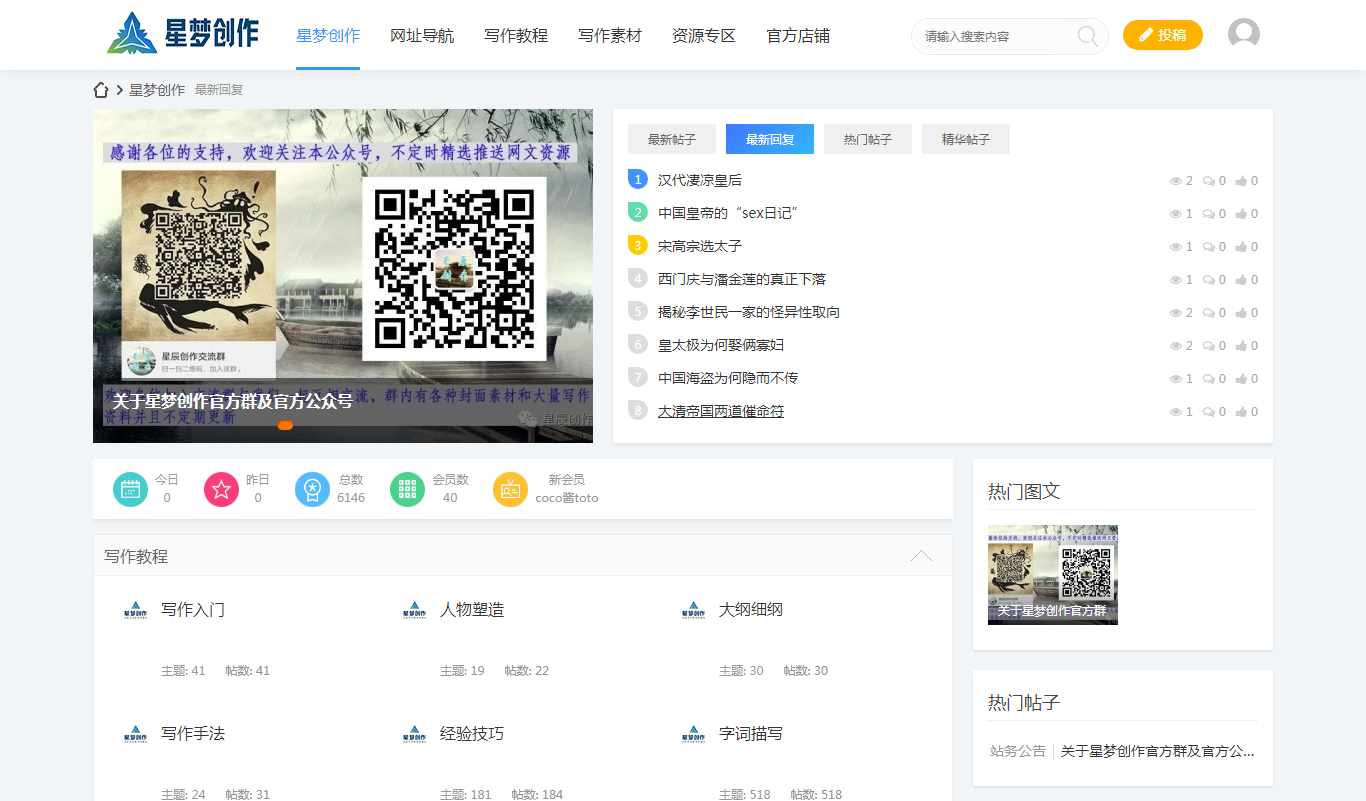Viewport: 1366px width, 801px height.
Task: Open hot post 关于星梦创作官方群及官方公...
Action: 1157,751
